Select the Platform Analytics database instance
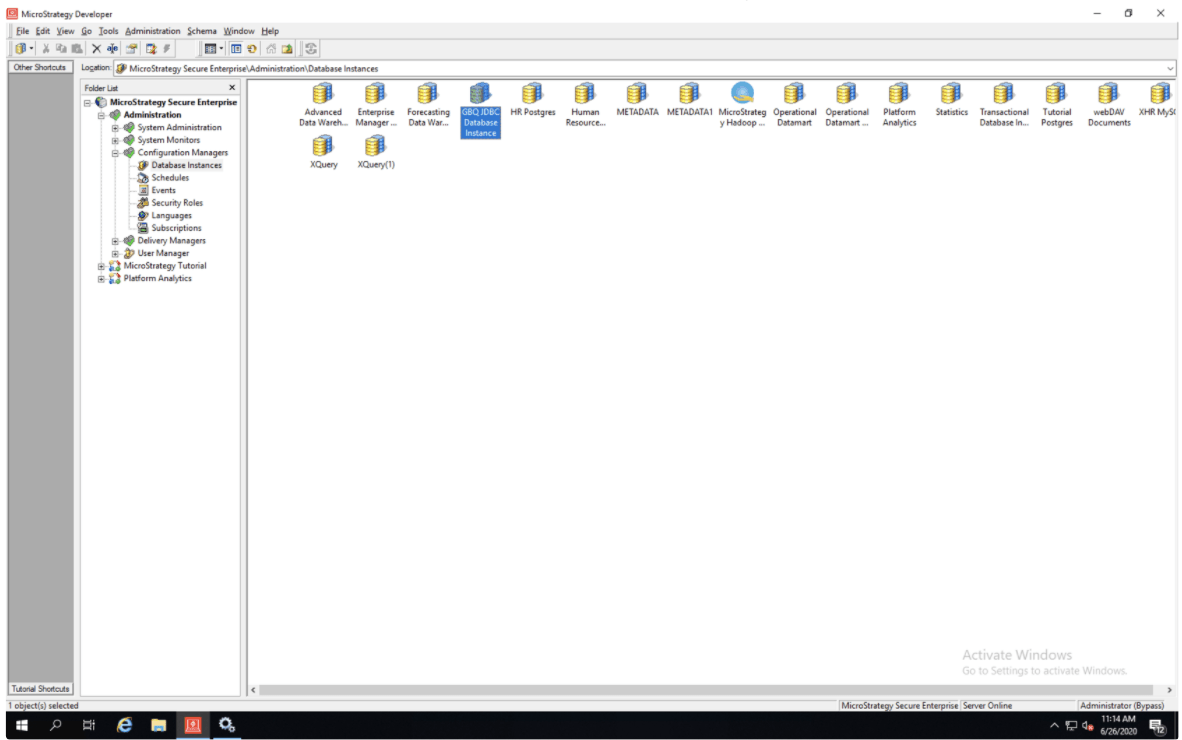This screenshot has width=1182, height=740. [899, 95]
